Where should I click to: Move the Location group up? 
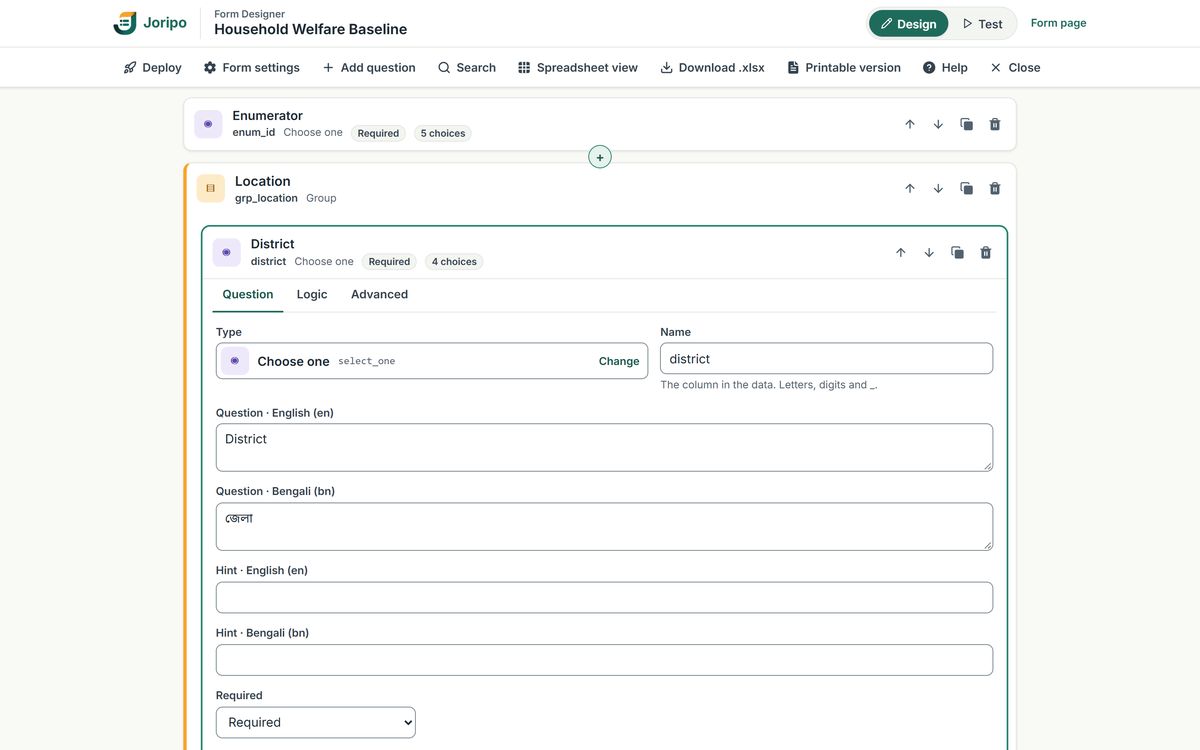[910, 188]
